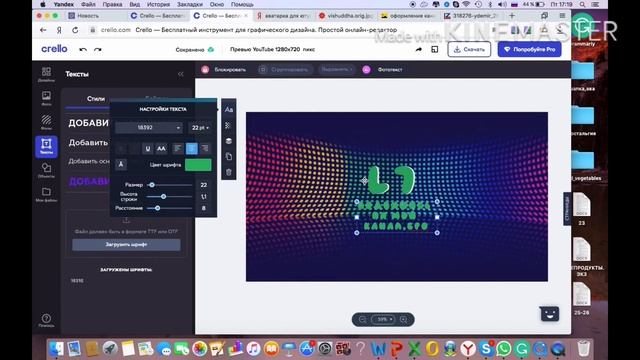Open a new browser tab with plus

512,16
